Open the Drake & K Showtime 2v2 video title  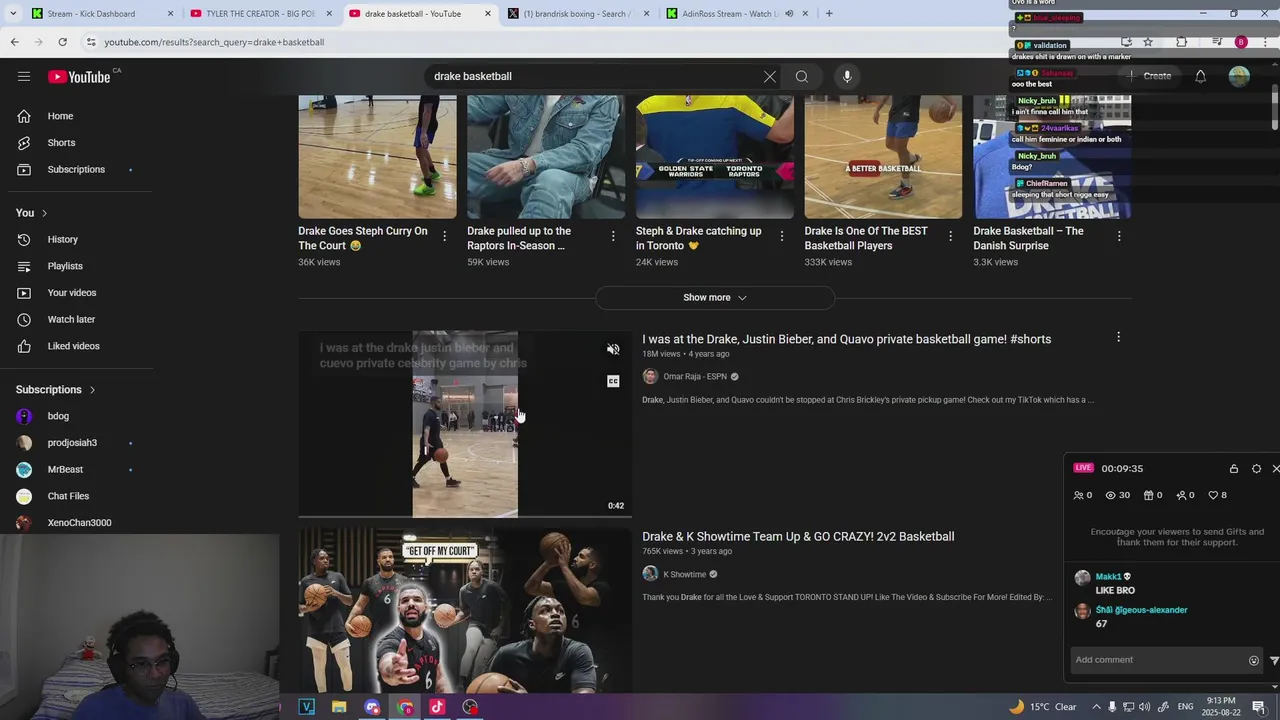click(x=798, y=537)
